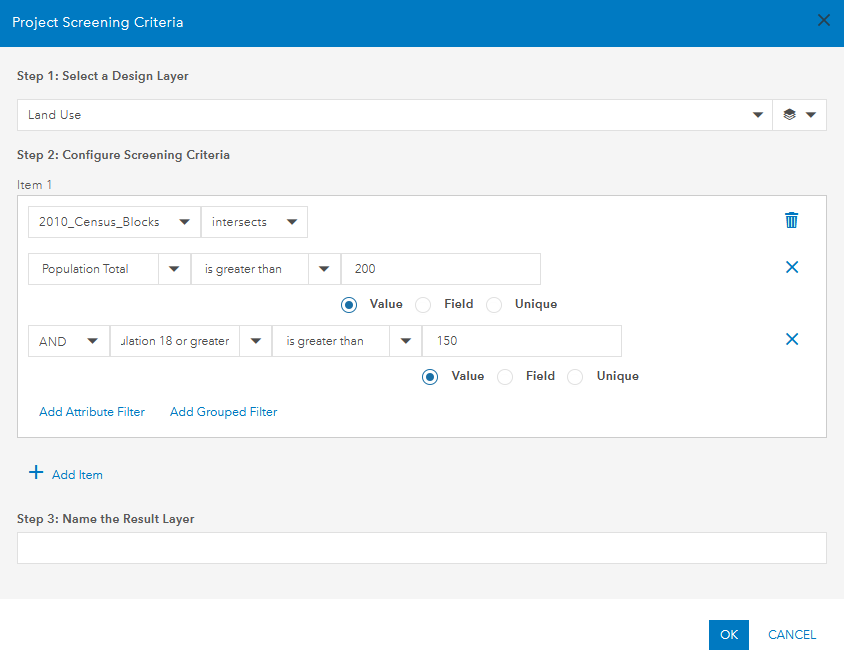The image size is (844, 666).
Task: Add an attribute filter to Item 1
Action: [x=91, y=411]
